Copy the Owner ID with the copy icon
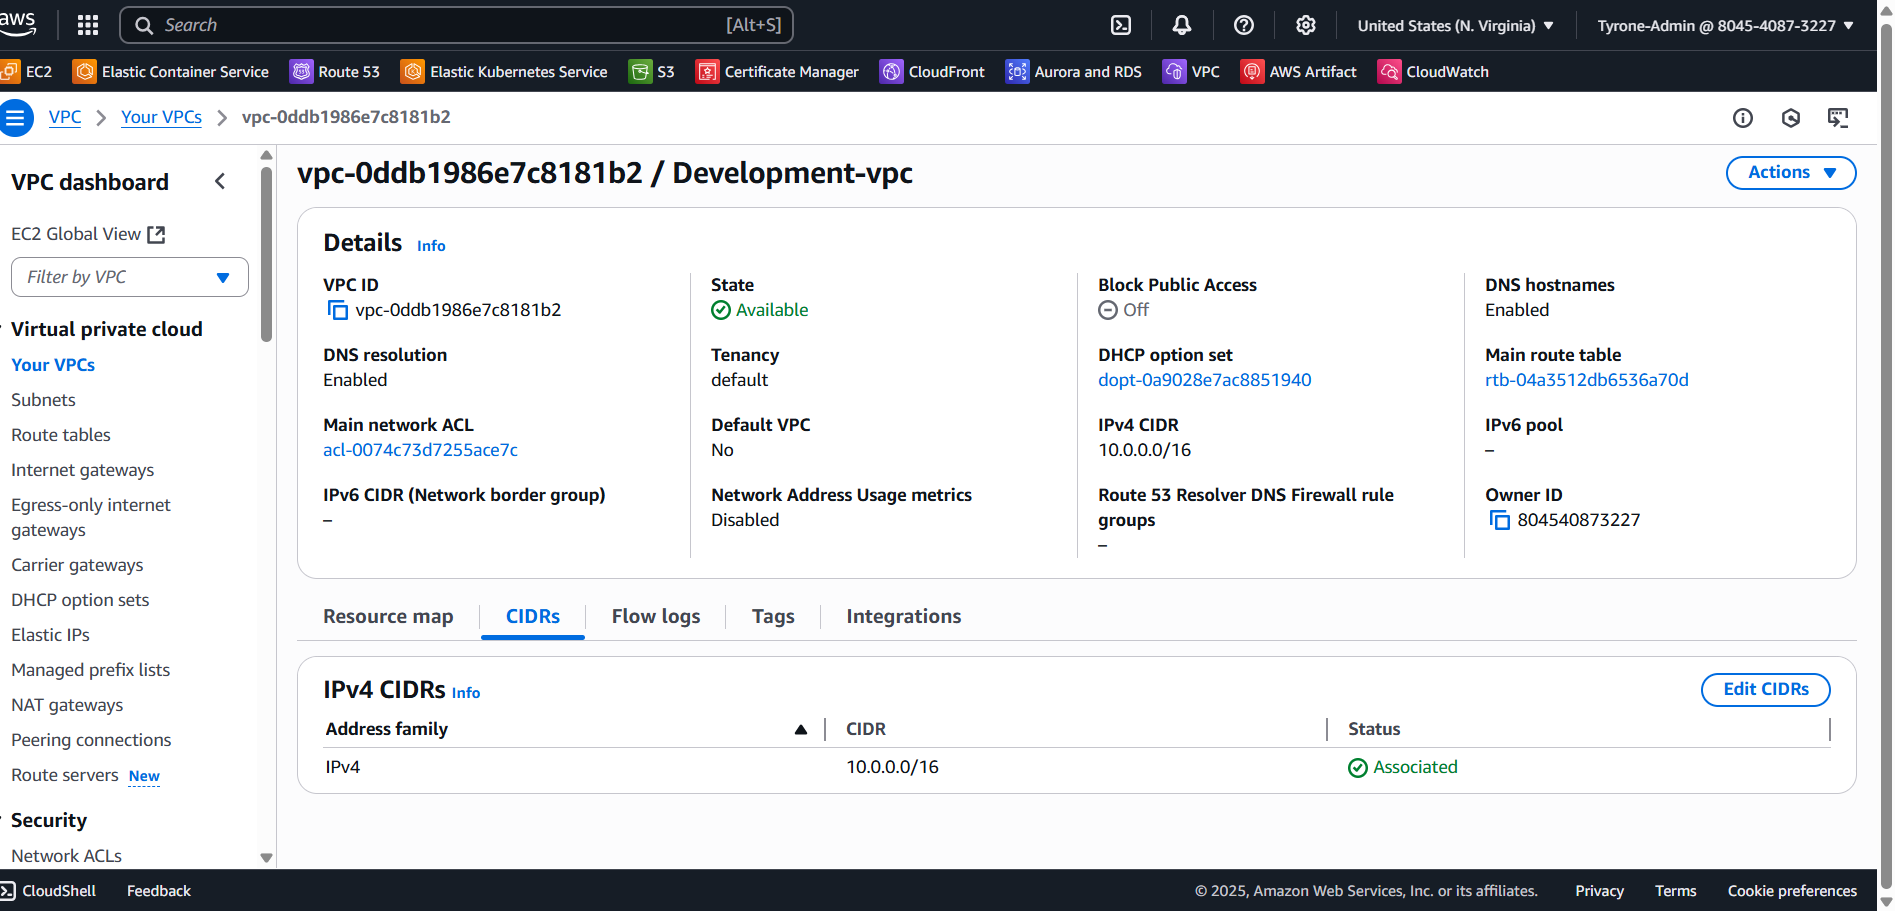1895x911 pixels. point(1500,520)
